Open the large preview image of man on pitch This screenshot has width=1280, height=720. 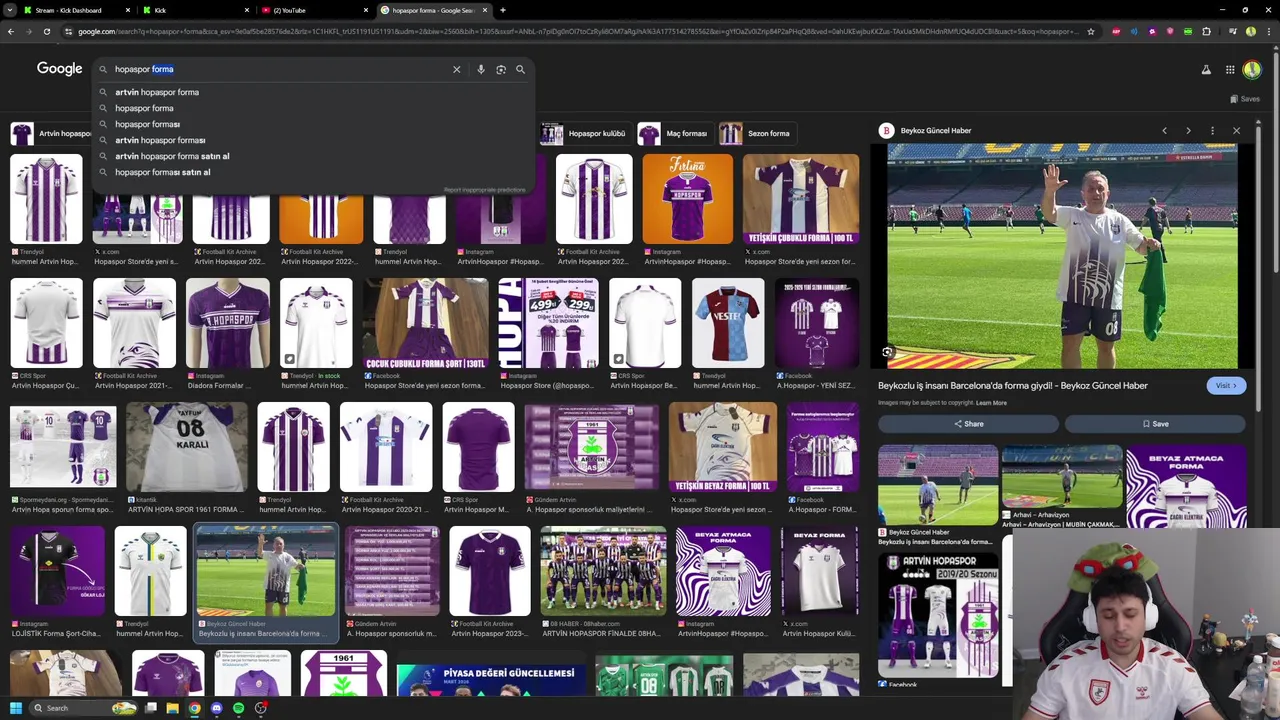1062,256
